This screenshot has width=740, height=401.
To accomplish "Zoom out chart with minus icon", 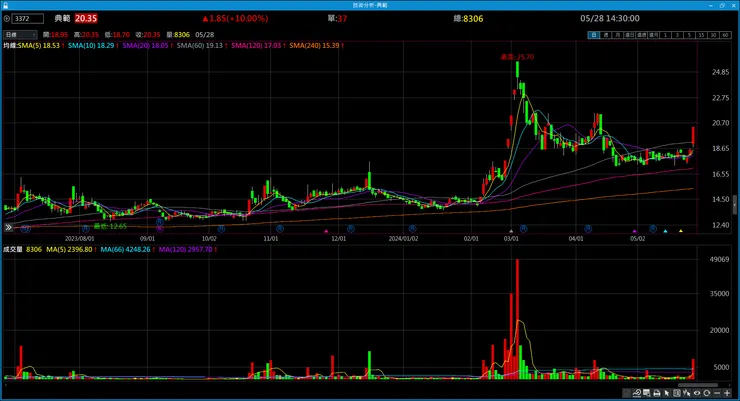I will click(x=717, y=393).
